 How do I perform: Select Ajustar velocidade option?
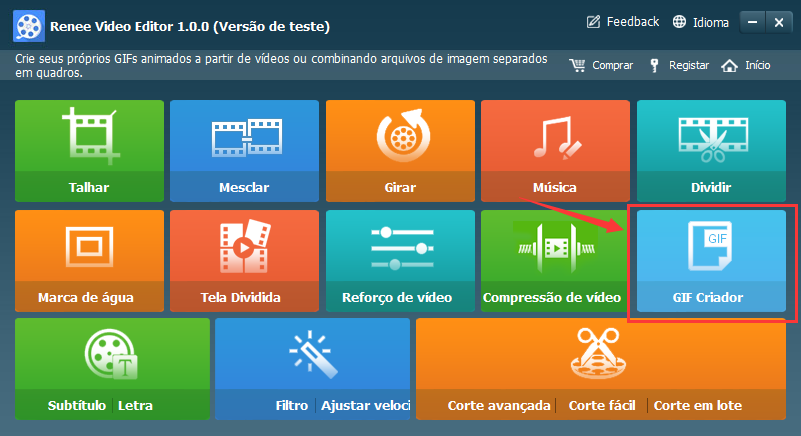coord(365,406)
